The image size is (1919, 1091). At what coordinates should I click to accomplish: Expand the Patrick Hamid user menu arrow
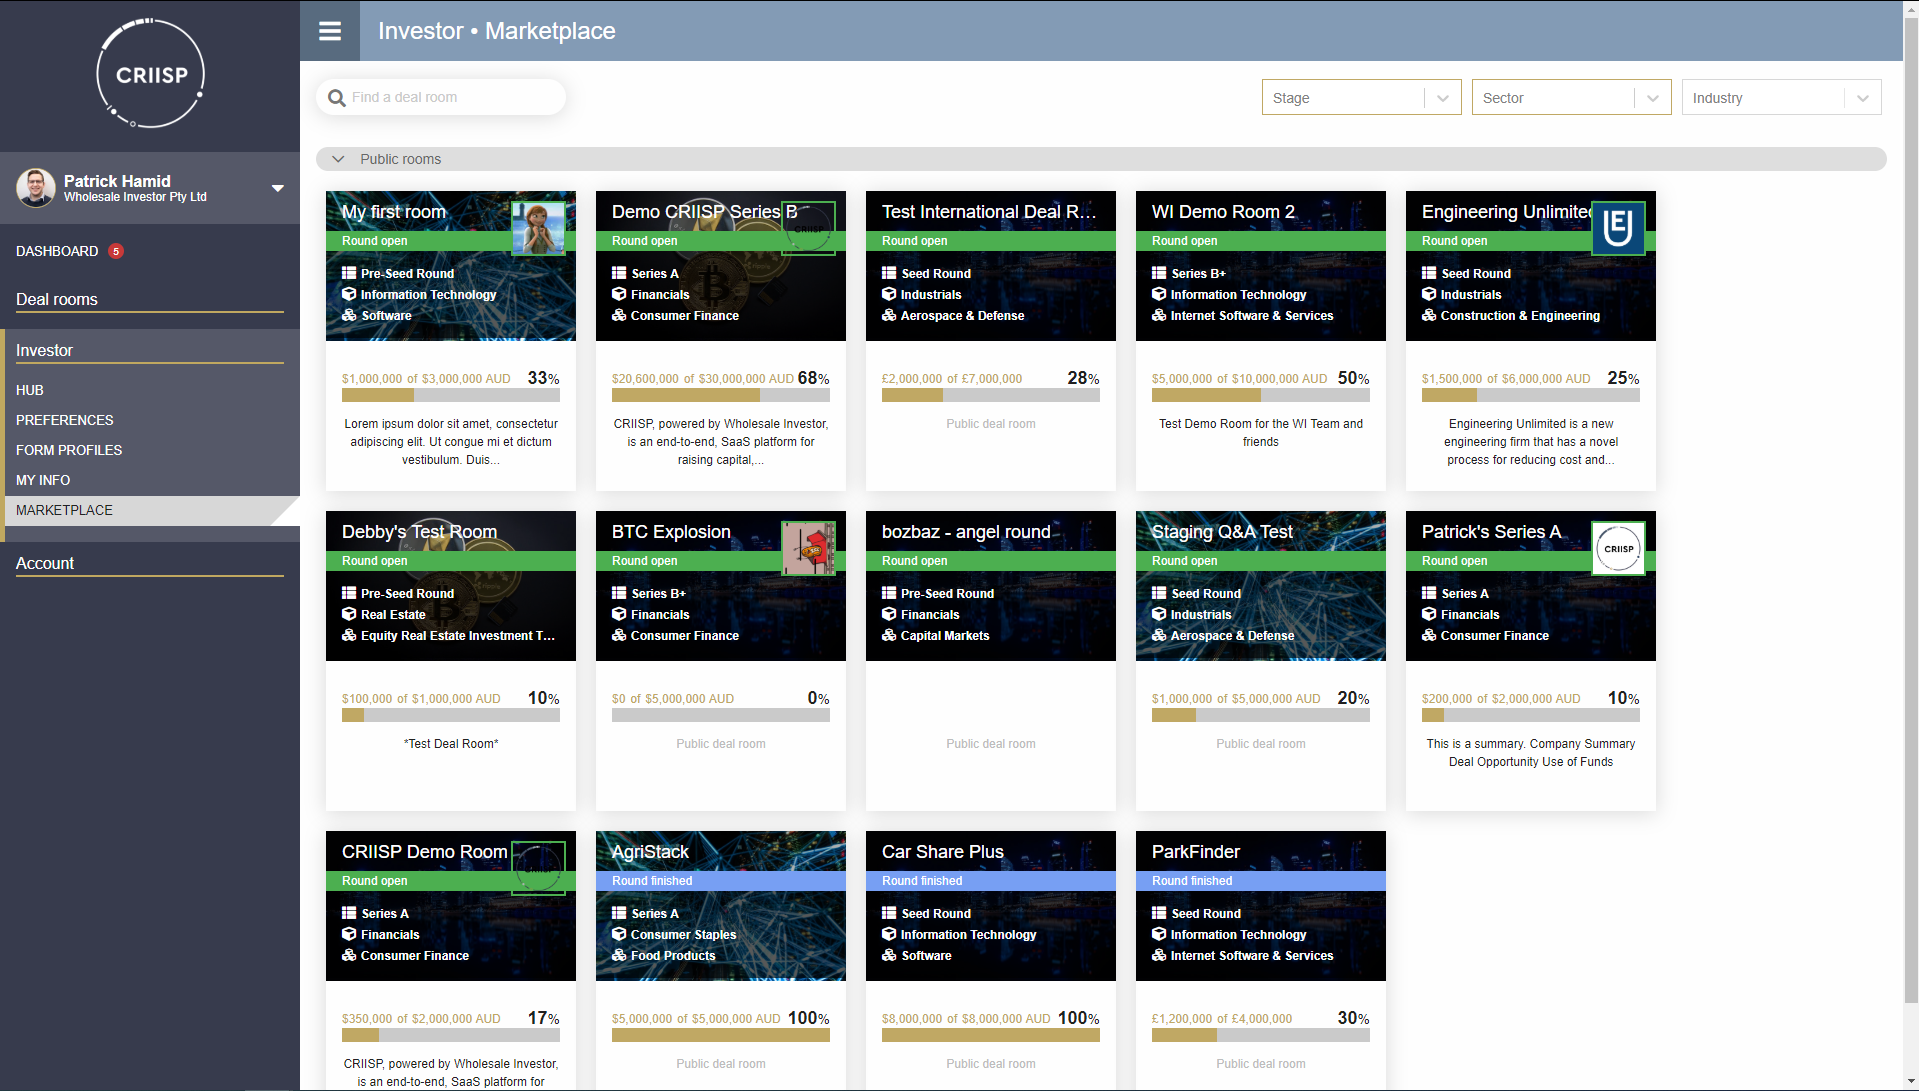coord(278,188)
